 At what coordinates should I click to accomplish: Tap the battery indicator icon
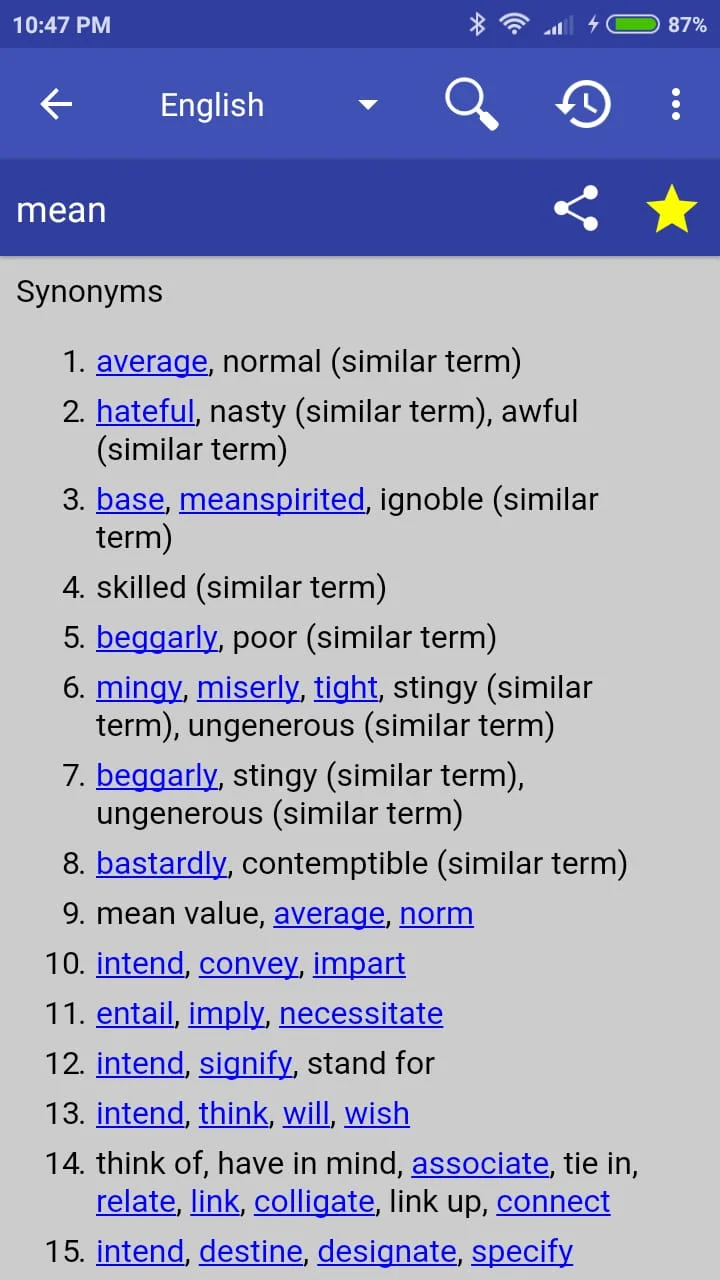pyautogui.click(x=633, y=25)
